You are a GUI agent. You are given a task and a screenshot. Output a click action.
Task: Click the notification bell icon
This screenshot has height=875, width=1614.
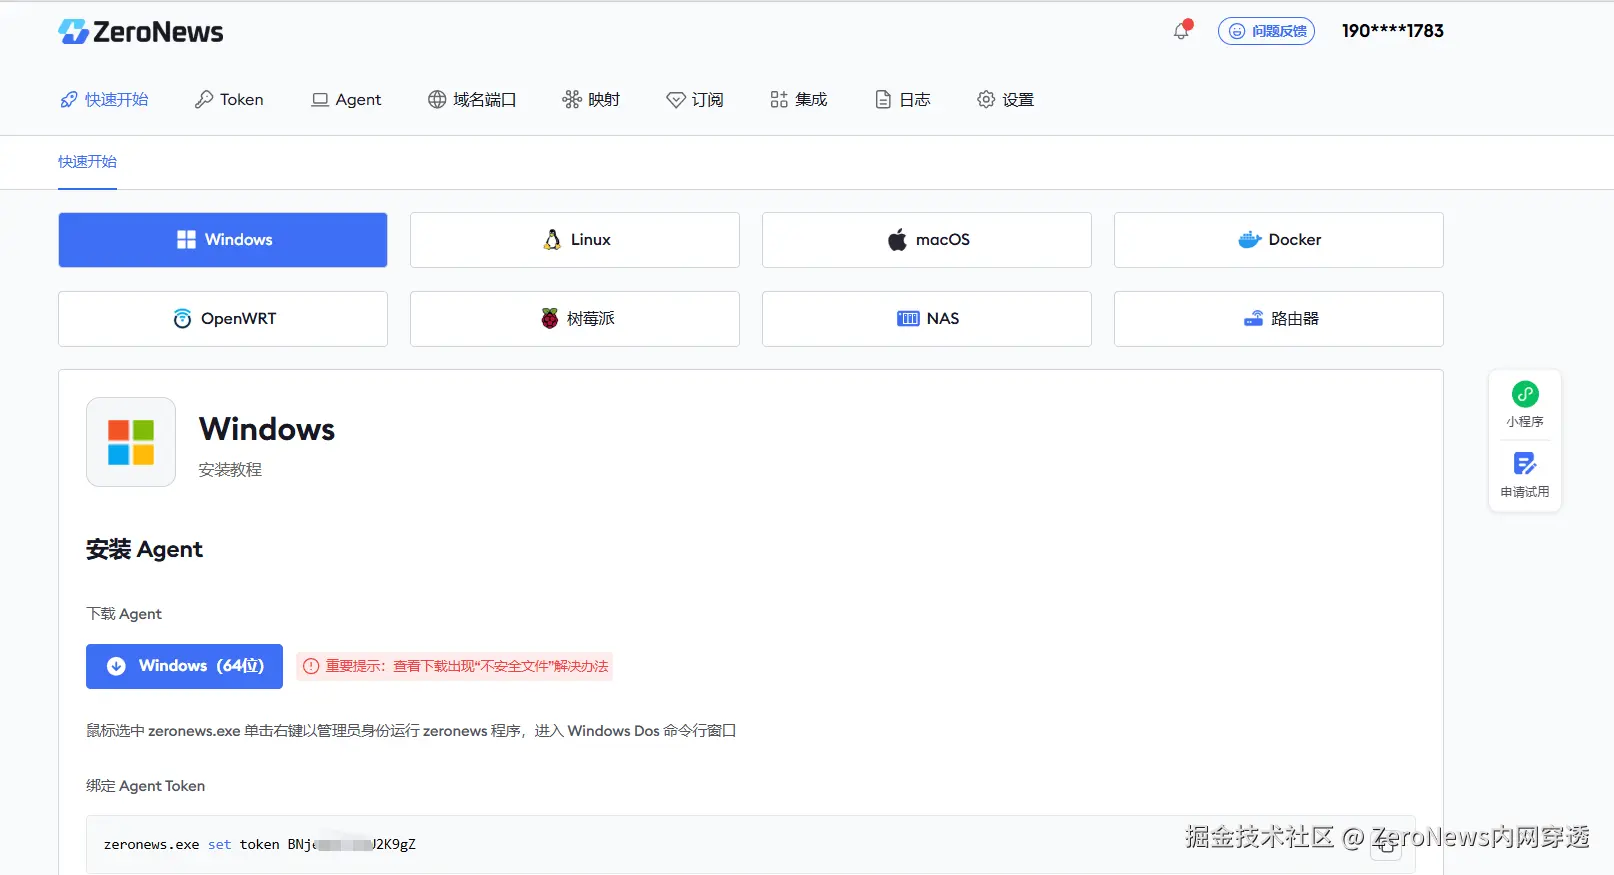point(1182,31)
